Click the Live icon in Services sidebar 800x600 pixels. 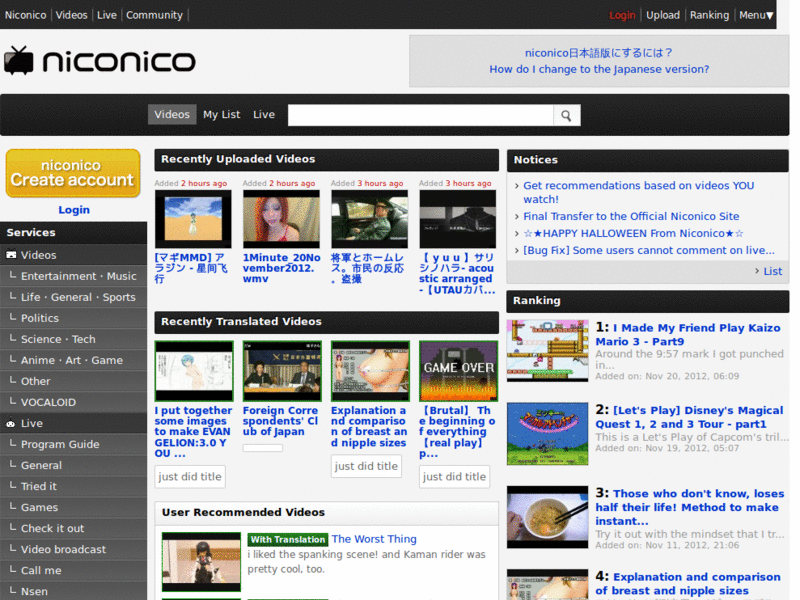[x=10, y=423]
